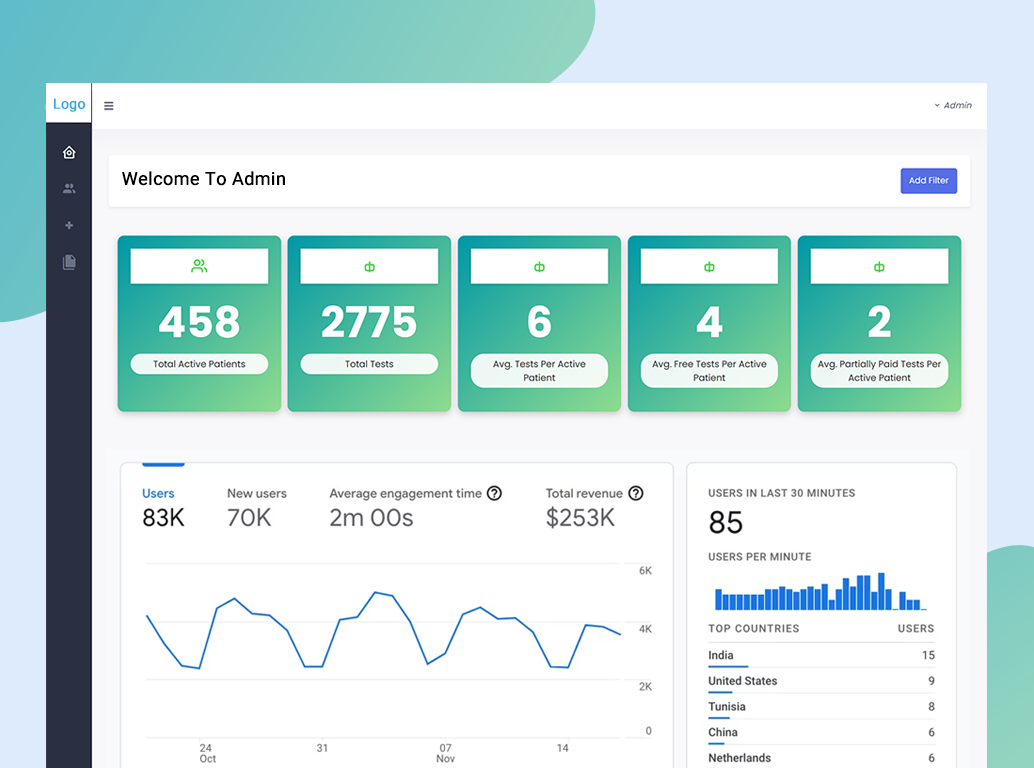This screenshot has width=1034, height=768.
Task: Click the Users Per Minute bar chart
Action: (x=821, y=591)
